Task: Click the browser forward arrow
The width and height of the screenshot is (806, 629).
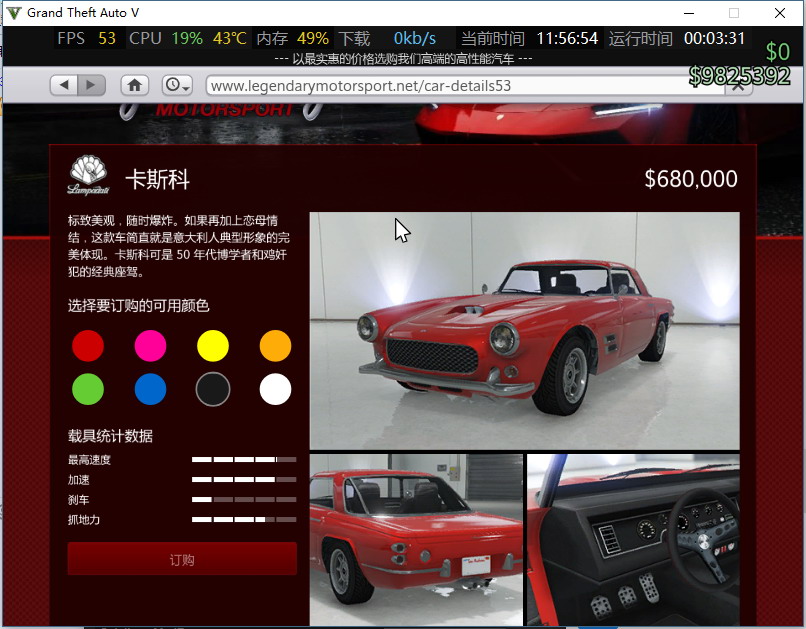Action: pyautogui.click(x=91, y=85)
